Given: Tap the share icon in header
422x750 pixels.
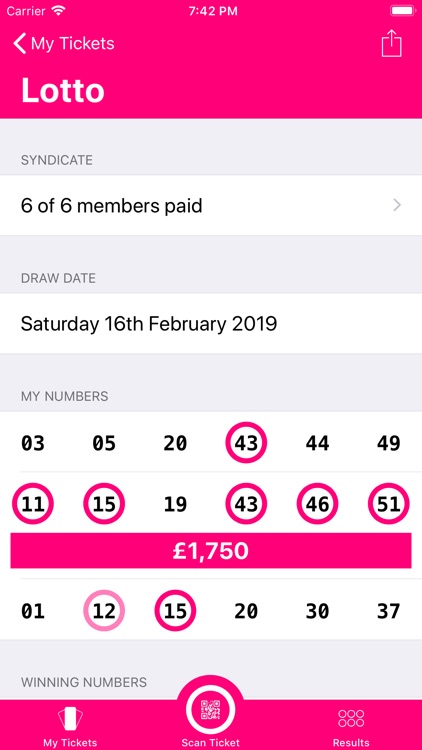Looking at the screenshot, I should [x=391, y=44].
